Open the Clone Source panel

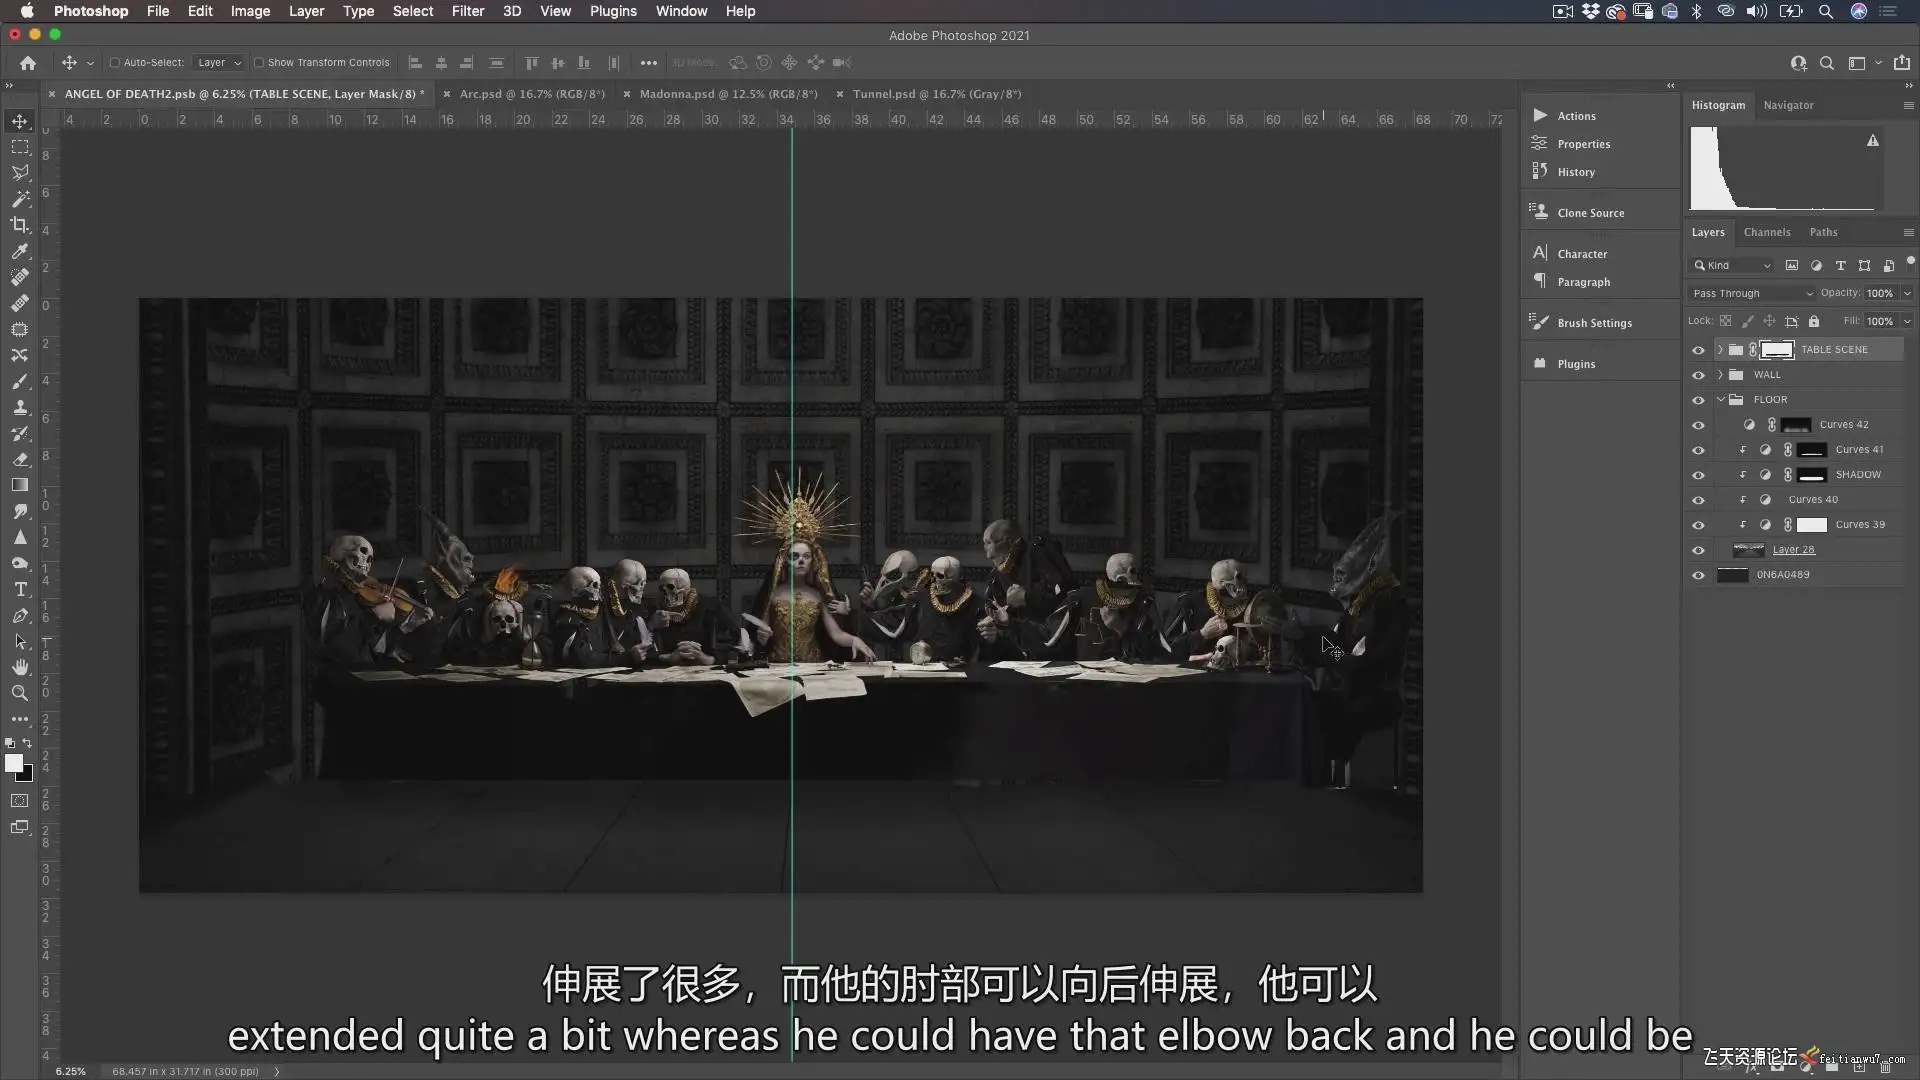(1590, 213)
